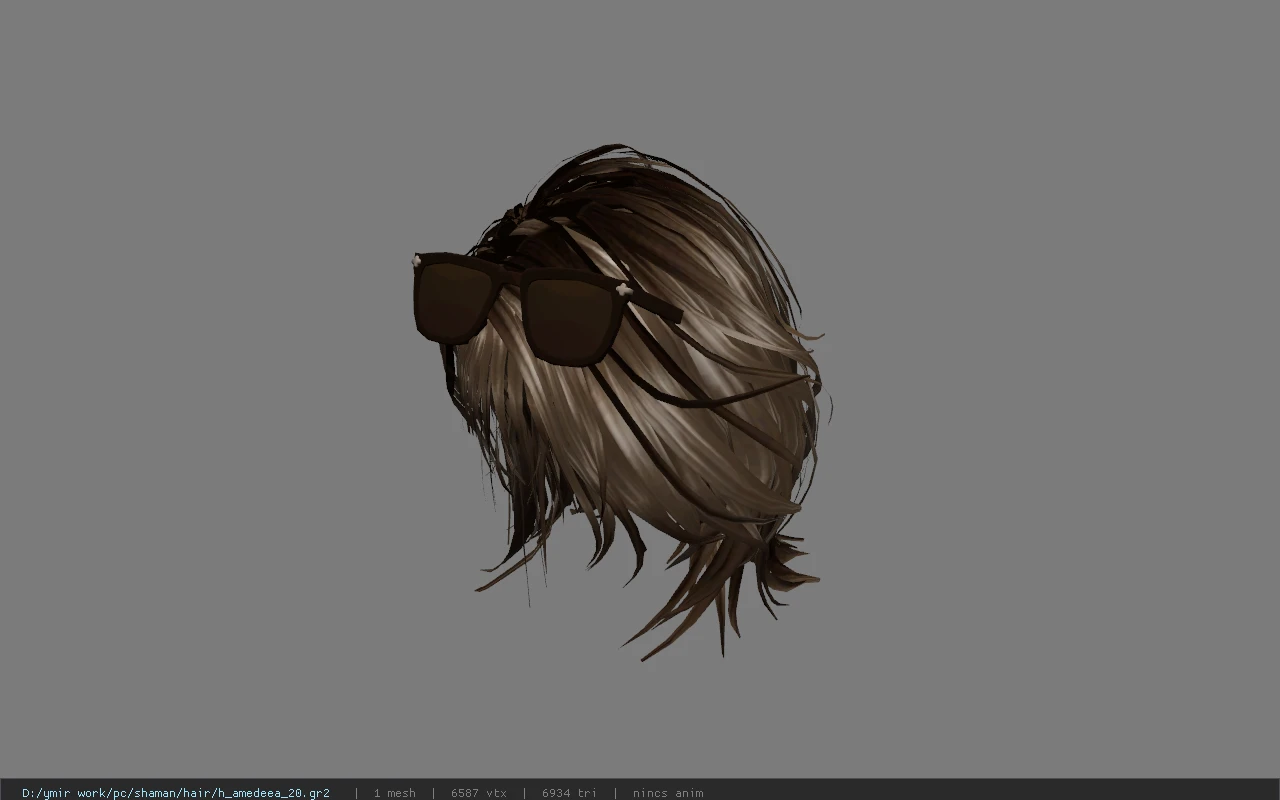This screenshot has height=800, width=1280.
Task: Click the 'nincs anim' status text
Action: 668,793
